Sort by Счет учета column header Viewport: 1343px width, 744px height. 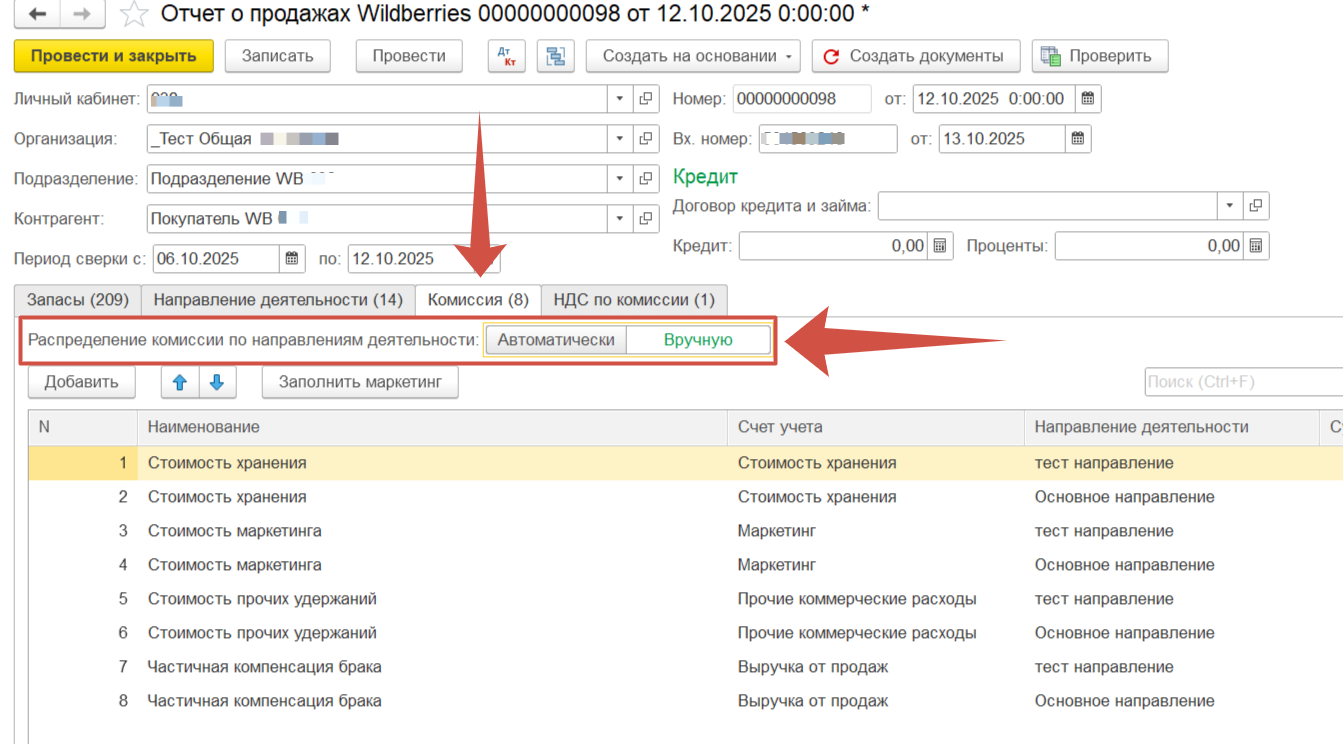876,427
